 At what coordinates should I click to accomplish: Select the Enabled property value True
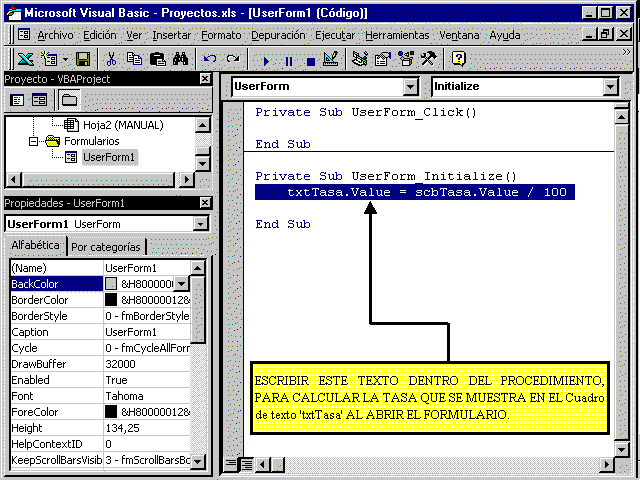147,380
